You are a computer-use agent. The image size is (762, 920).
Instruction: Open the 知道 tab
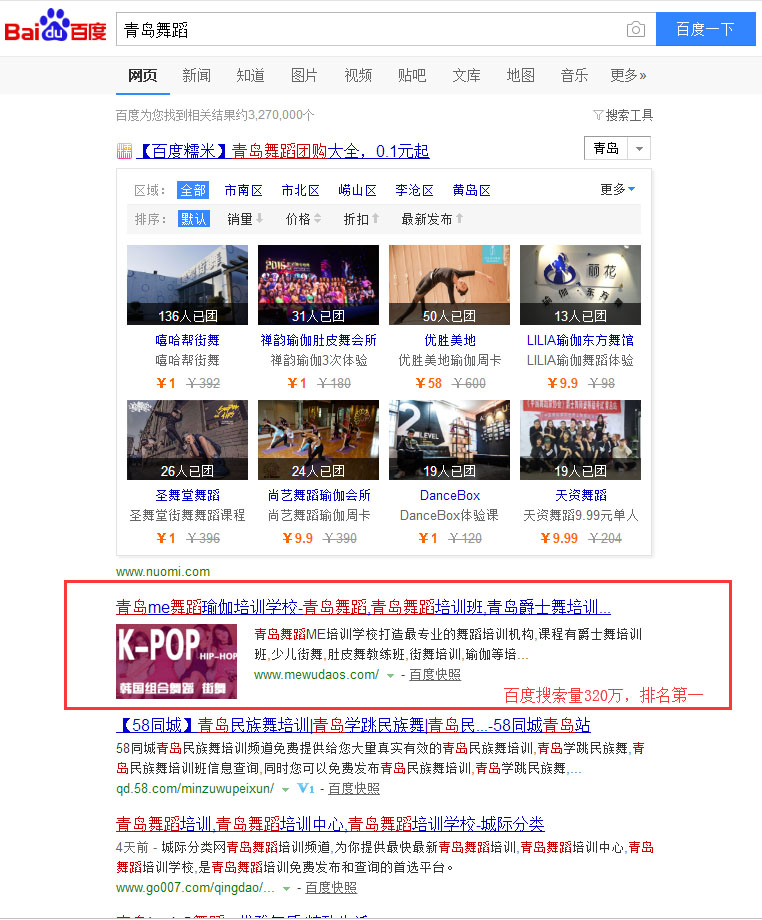click(250, 75)
